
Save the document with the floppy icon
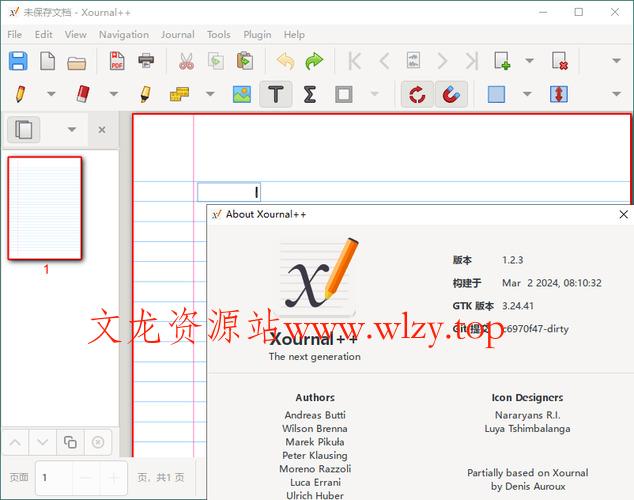pos(18,61)
